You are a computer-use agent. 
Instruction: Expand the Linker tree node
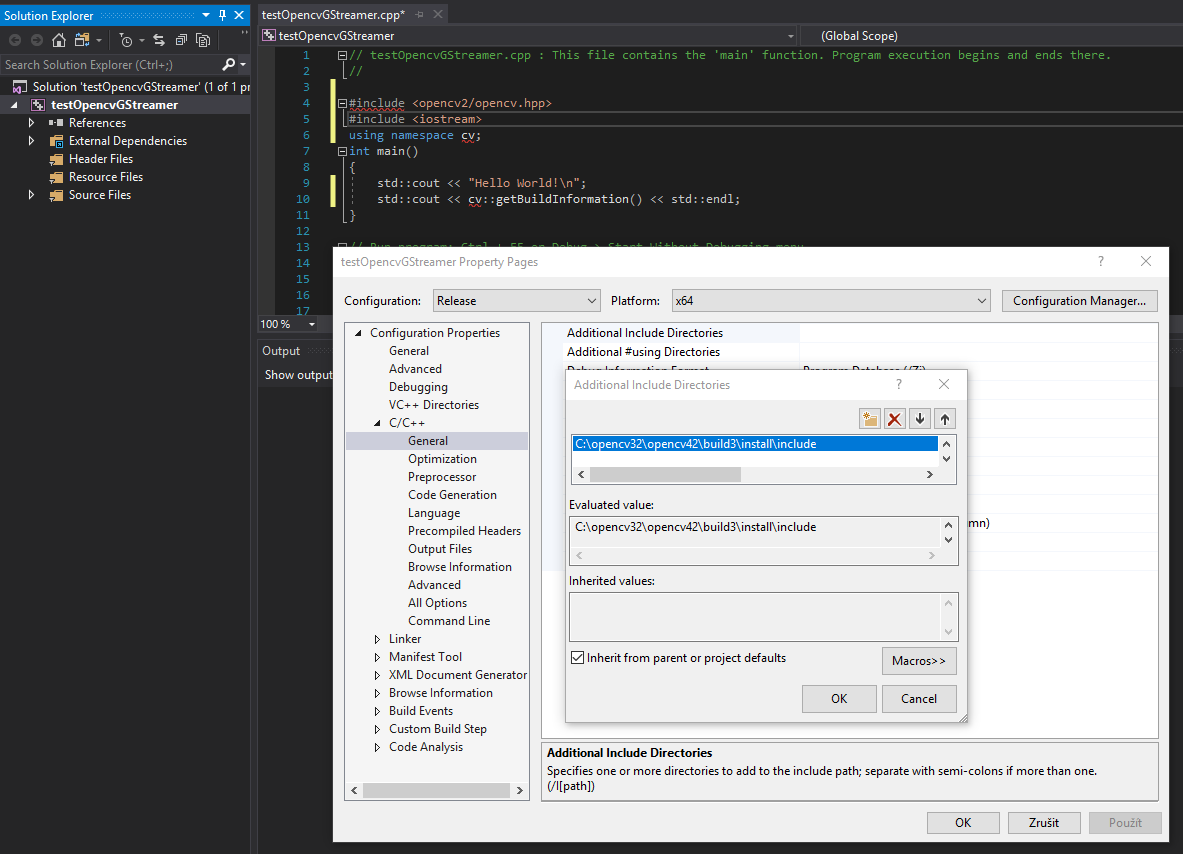[x=377, y=639]
